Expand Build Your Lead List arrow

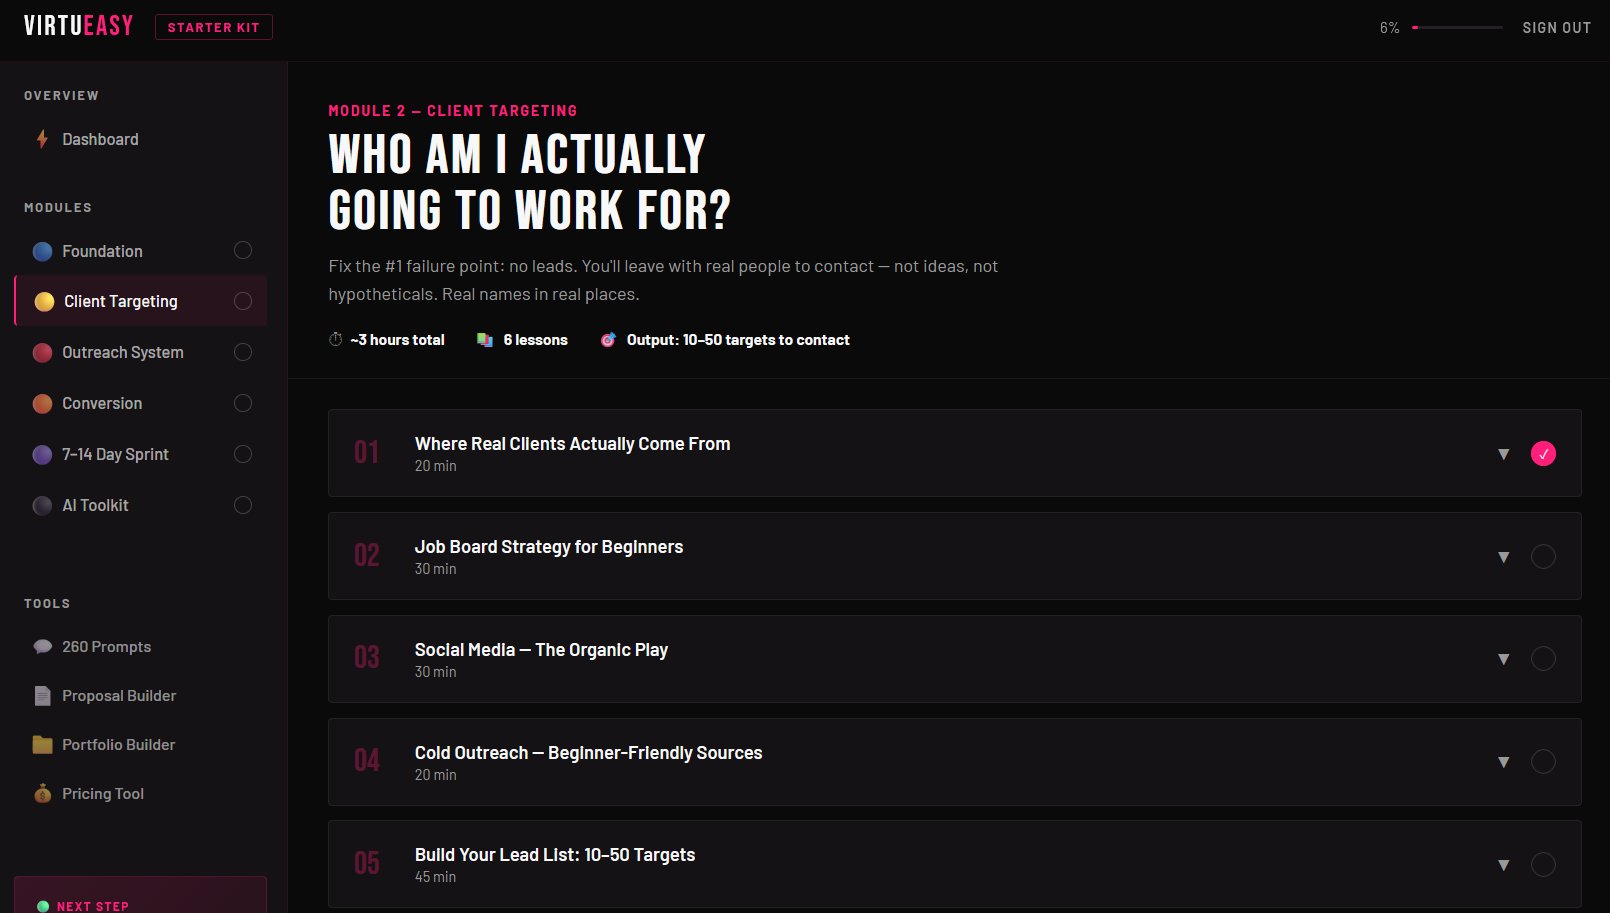coord(1503,865)
